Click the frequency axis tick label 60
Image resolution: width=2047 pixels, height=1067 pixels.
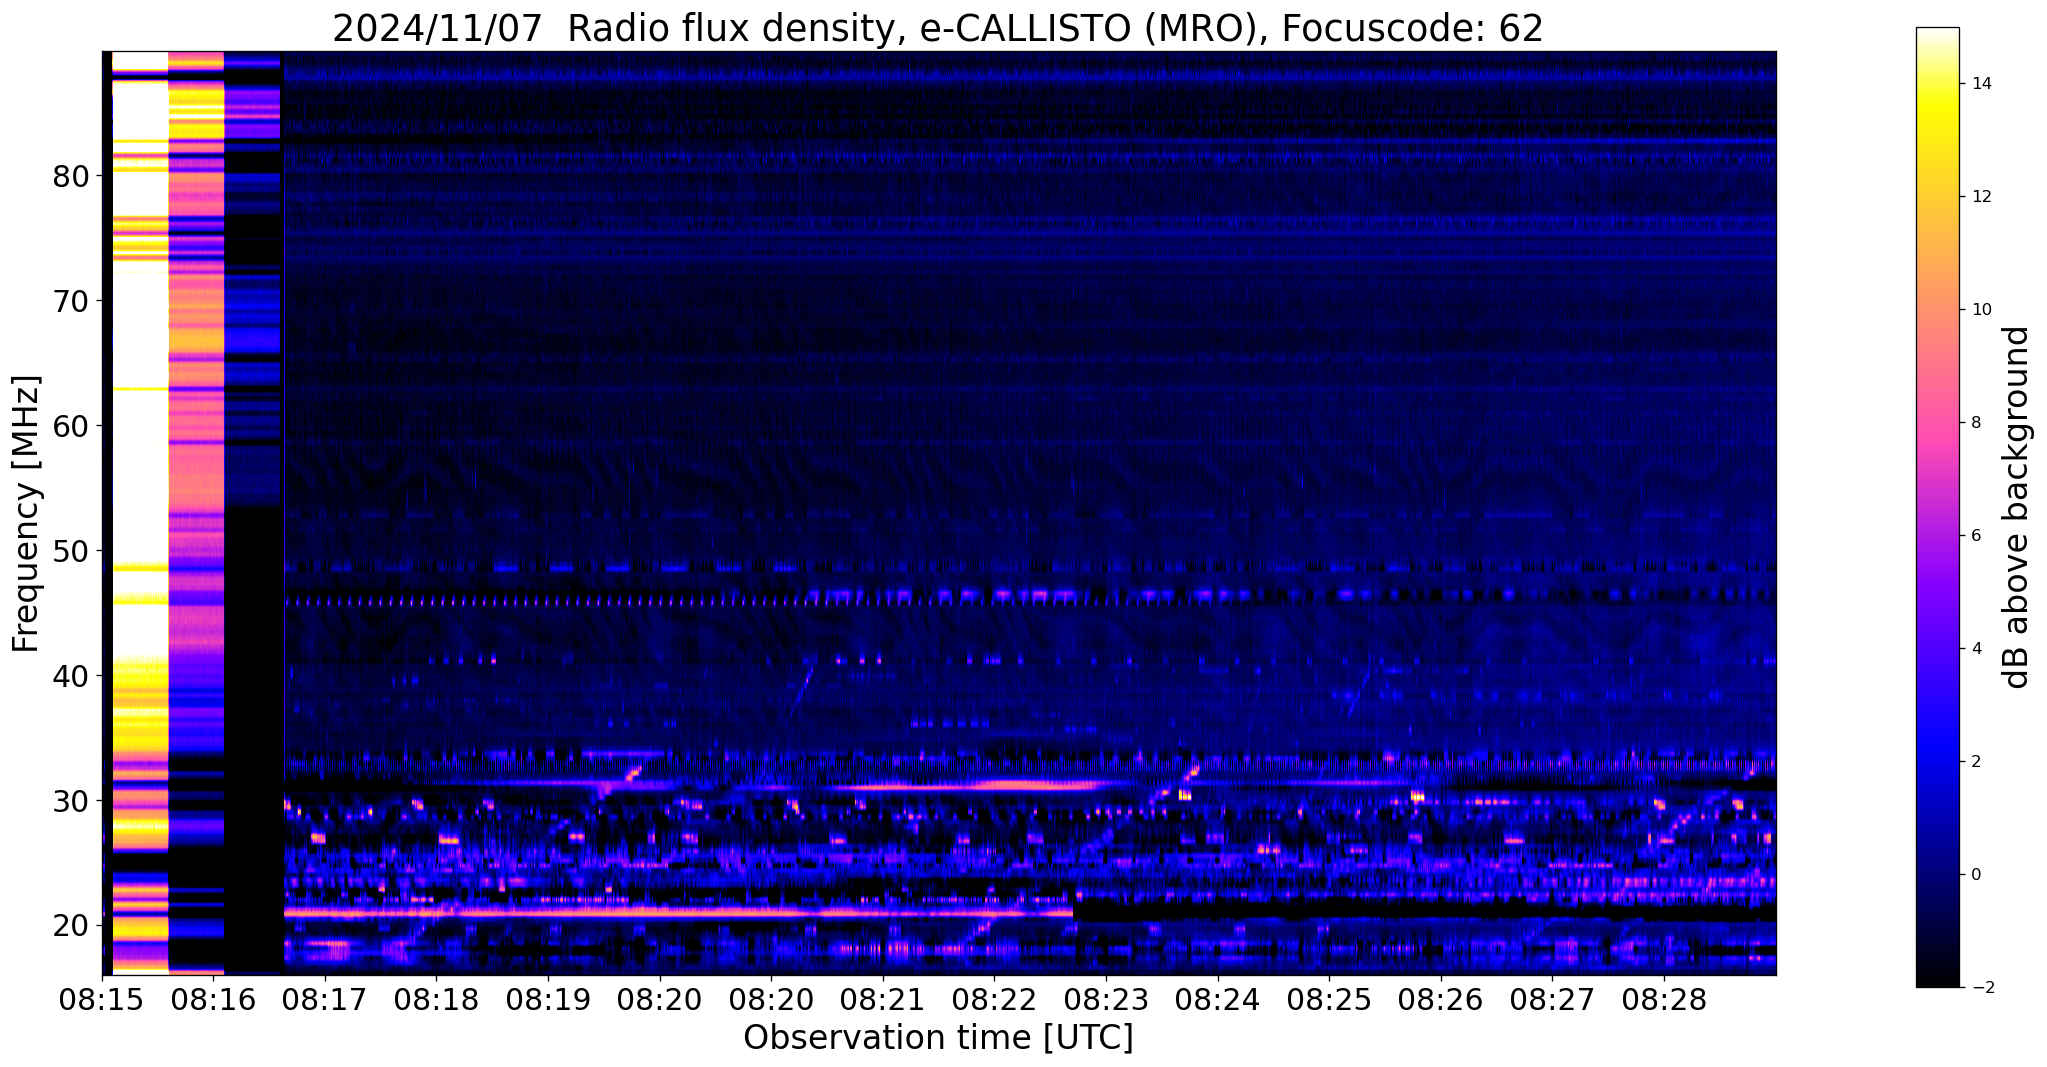coord(70,426)
